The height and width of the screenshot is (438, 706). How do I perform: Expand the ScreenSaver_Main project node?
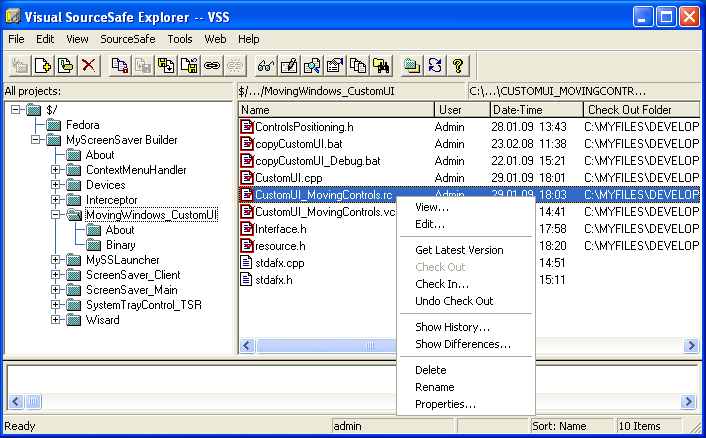click(55, 289)
